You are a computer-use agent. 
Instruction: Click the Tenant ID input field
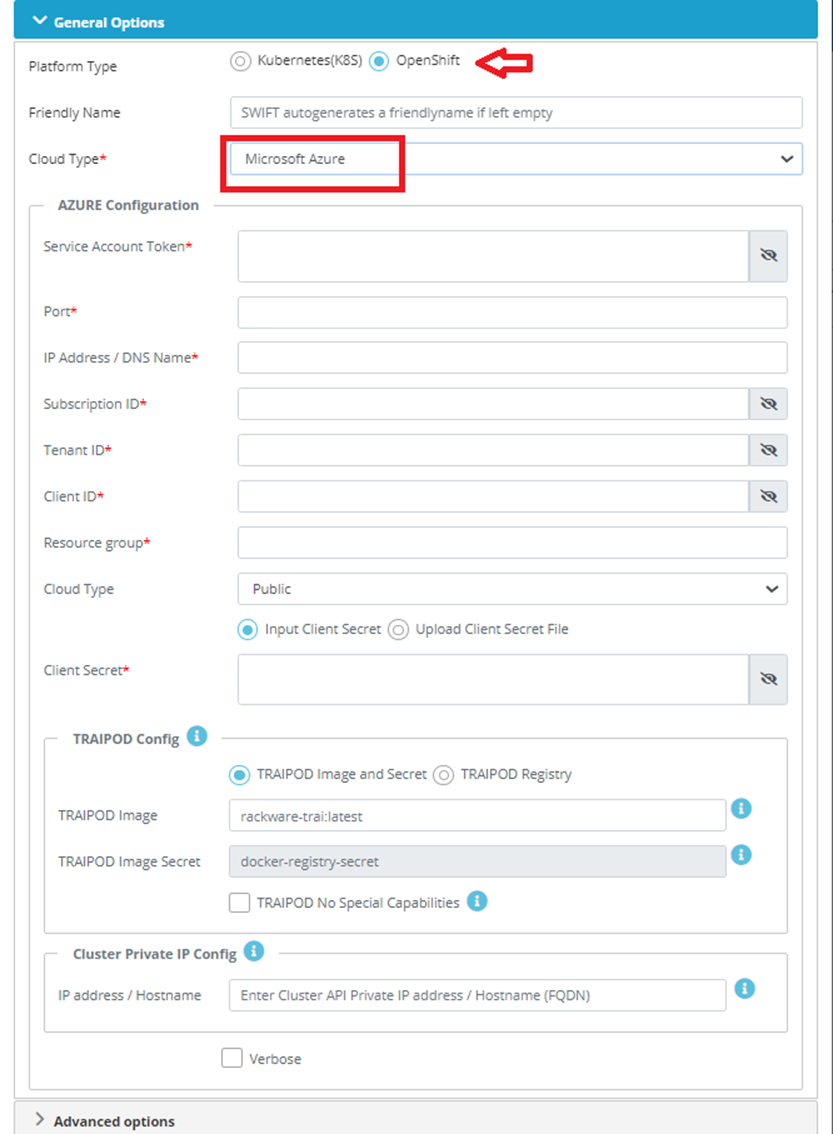coord(493,450)
